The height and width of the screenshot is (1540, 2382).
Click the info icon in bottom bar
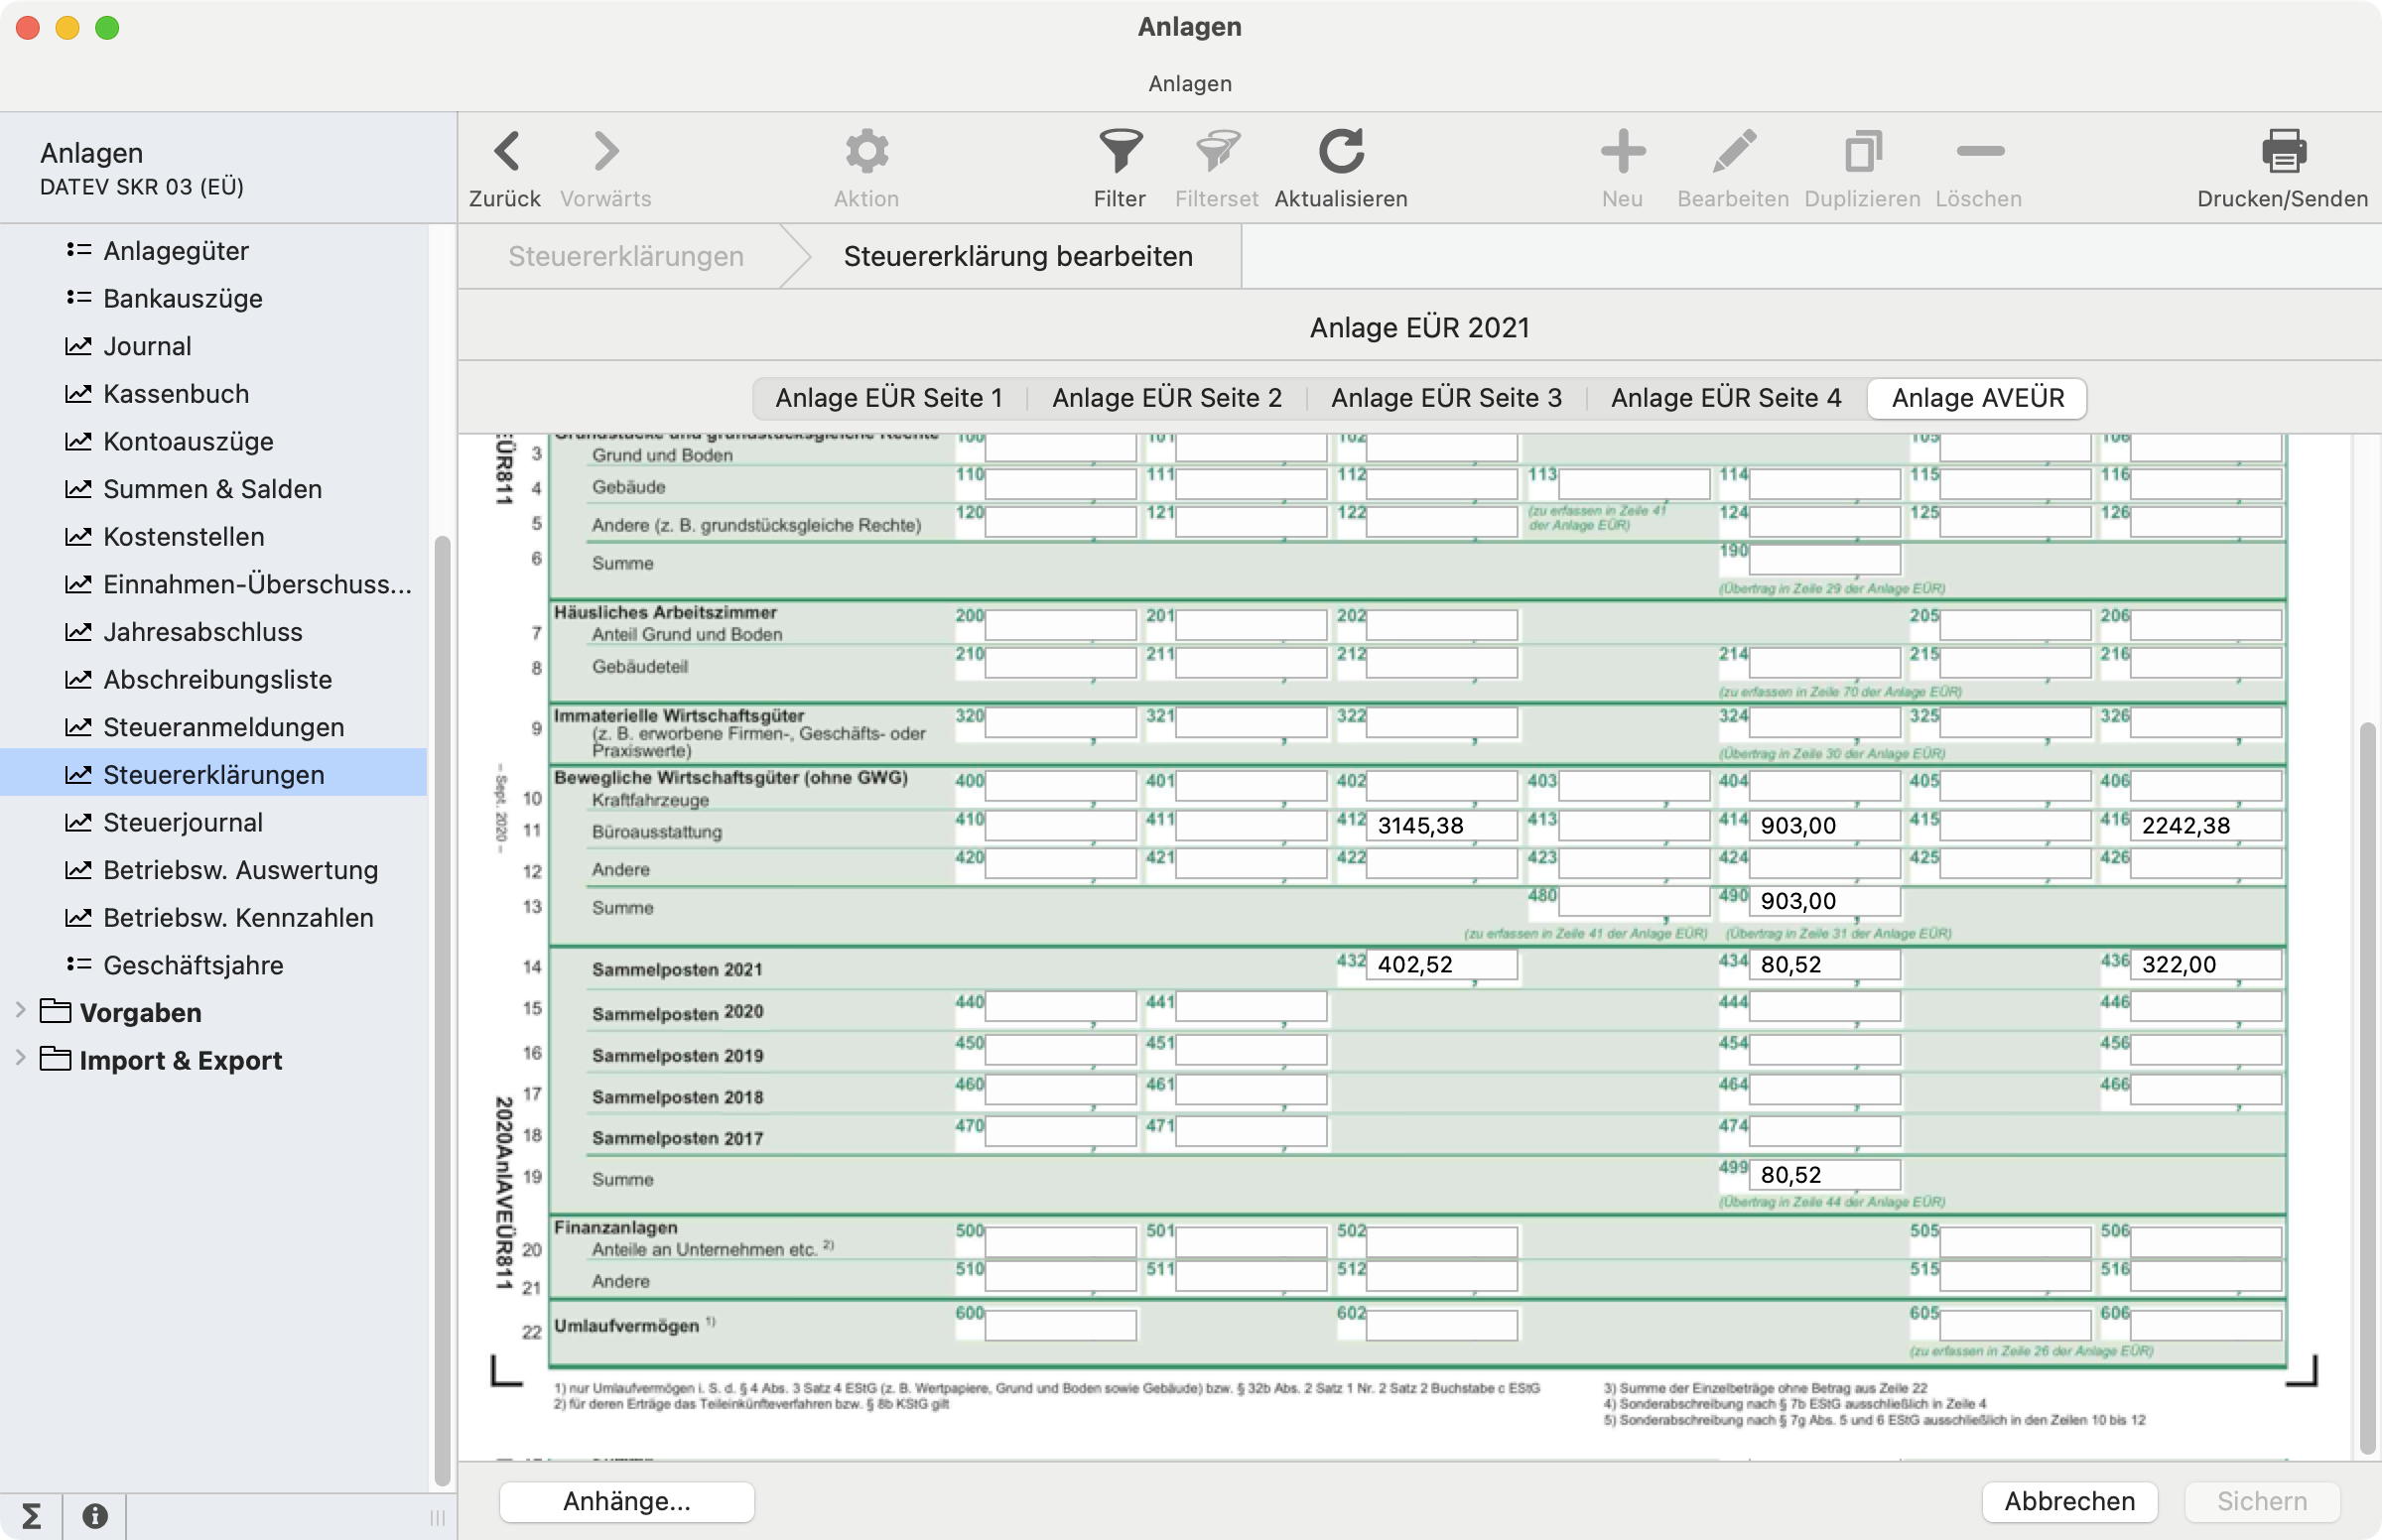point(95,1516)
